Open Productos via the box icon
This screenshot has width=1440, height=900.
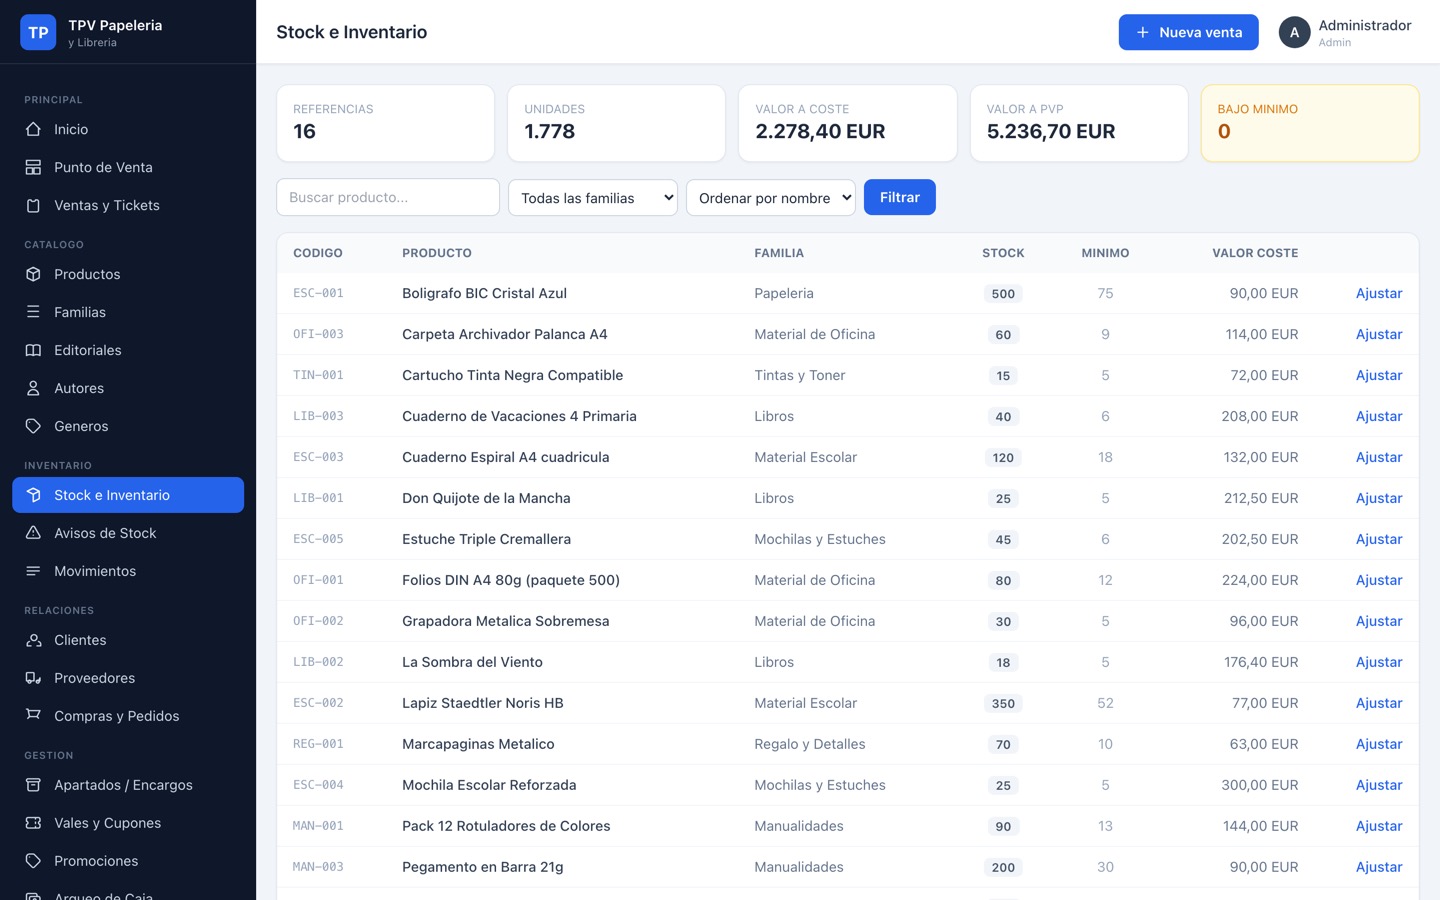click(33, 274)
